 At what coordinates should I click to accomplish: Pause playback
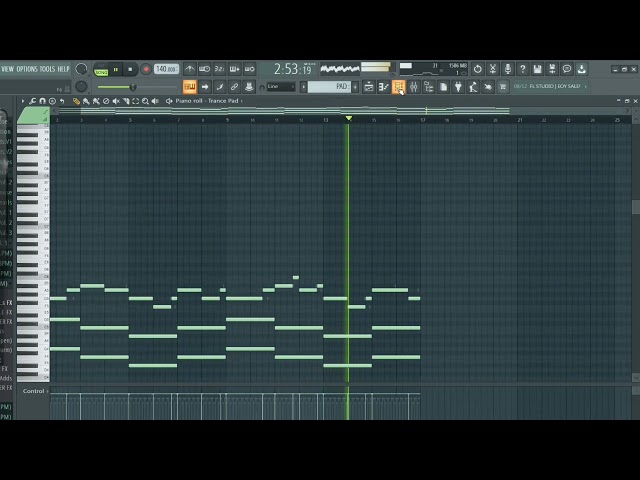[x=116, y=69]
